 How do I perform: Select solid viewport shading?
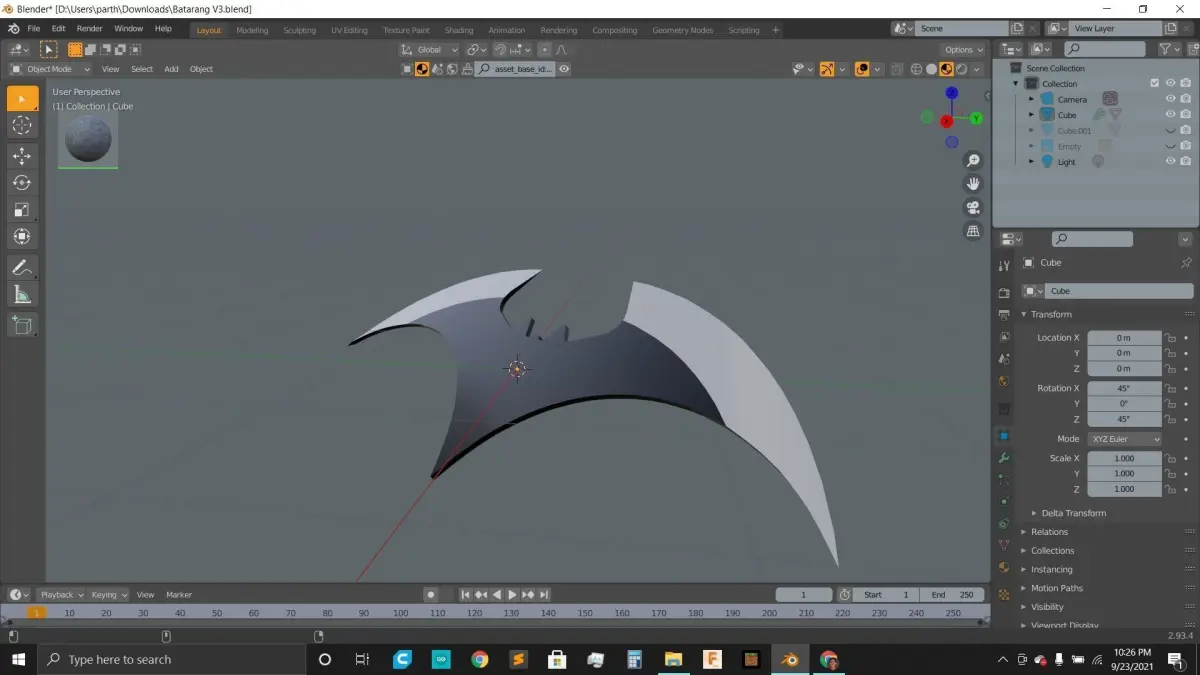click(x=931, y=69)
